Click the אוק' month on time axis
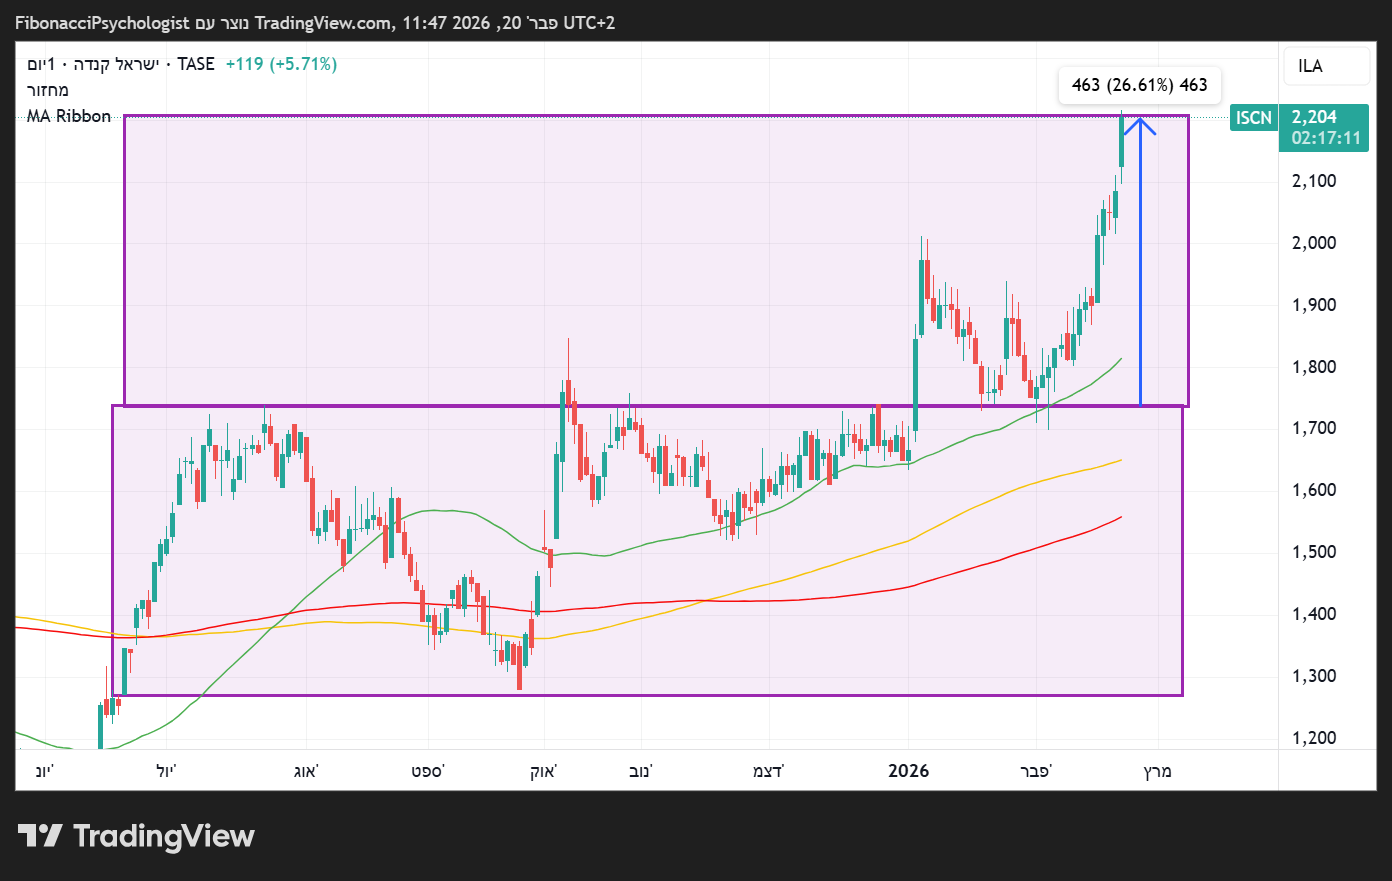Viewport: 1392px width, 881px height. (544, 771)
